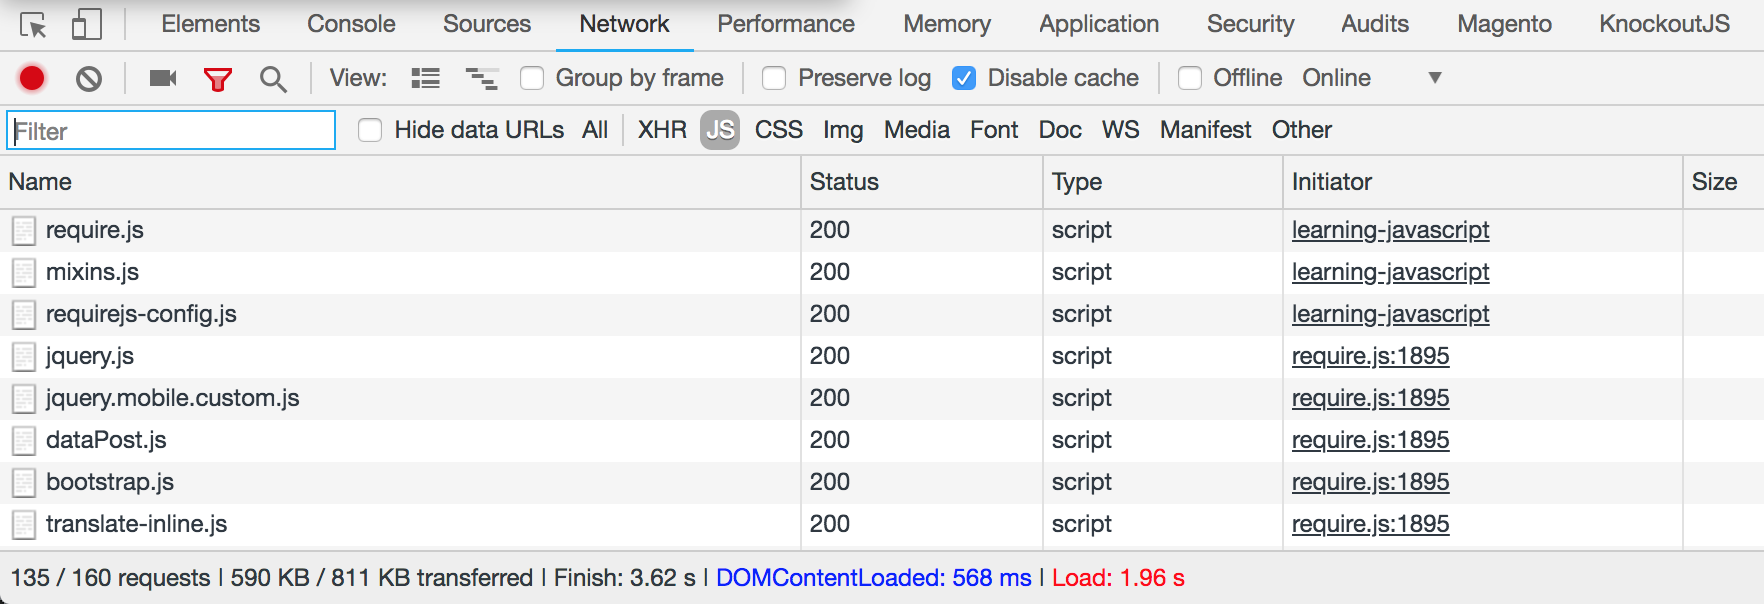Image resolution: width=1764 pixels, height=604 pixels.
Task: Open require.js:1895 initiator for translate-inline.js
Action: coord(1370,524)
